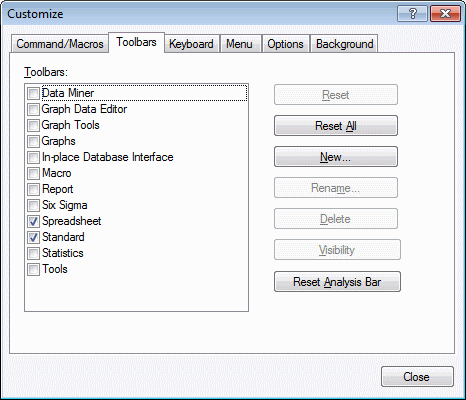Click the greyed-out Delete button

click(336, 219)
